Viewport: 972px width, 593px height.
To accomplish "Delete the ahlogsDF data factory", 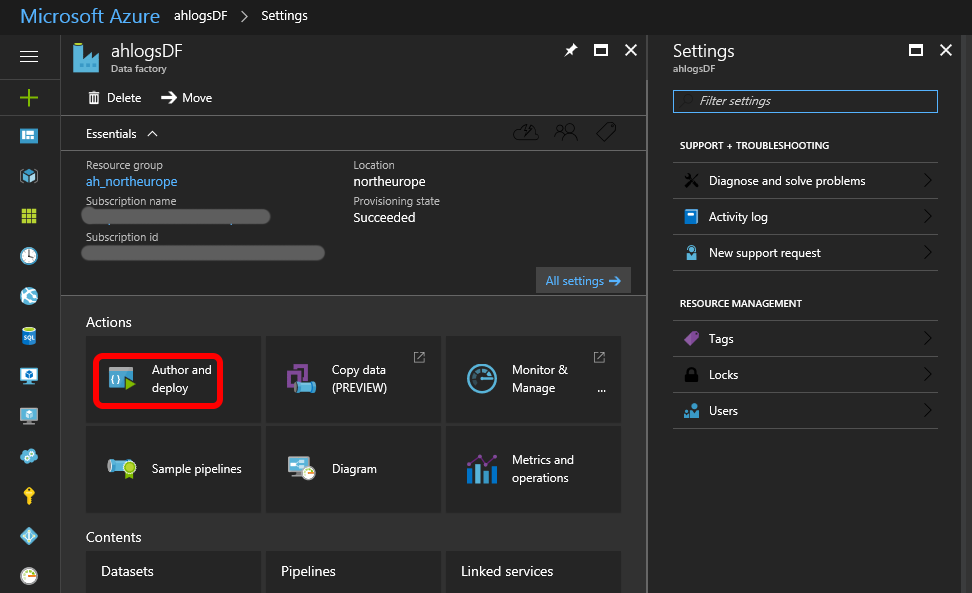I will [115, 98].
